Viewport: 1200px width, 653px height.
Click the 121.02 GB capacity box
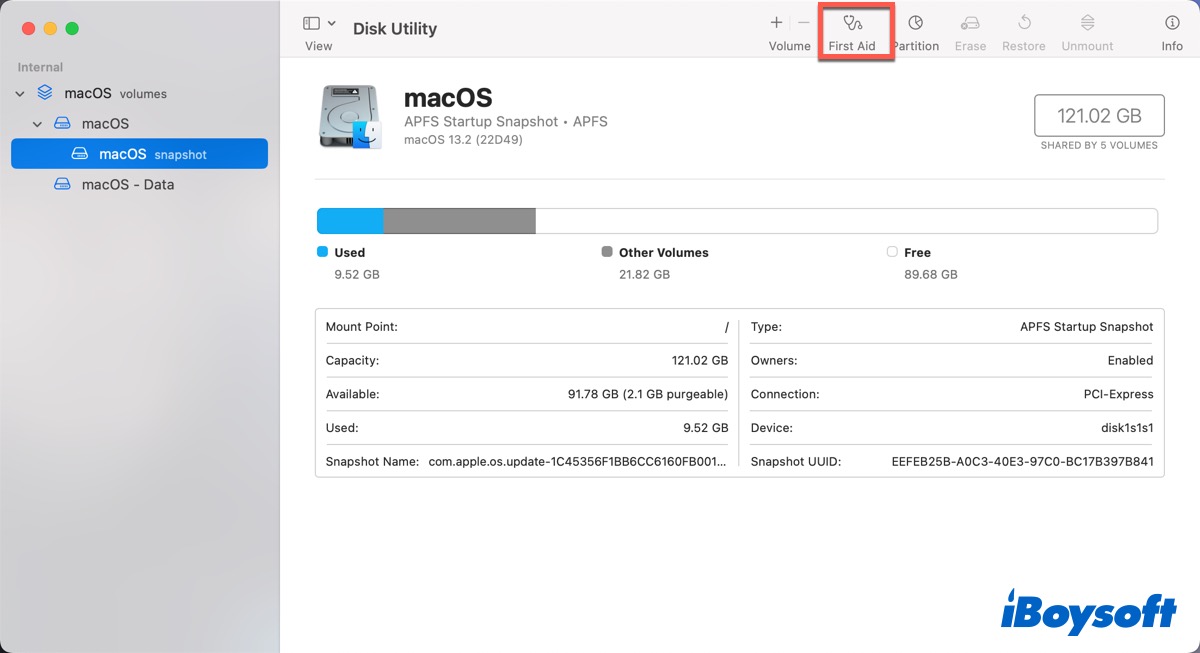[x=1098, y=116]
